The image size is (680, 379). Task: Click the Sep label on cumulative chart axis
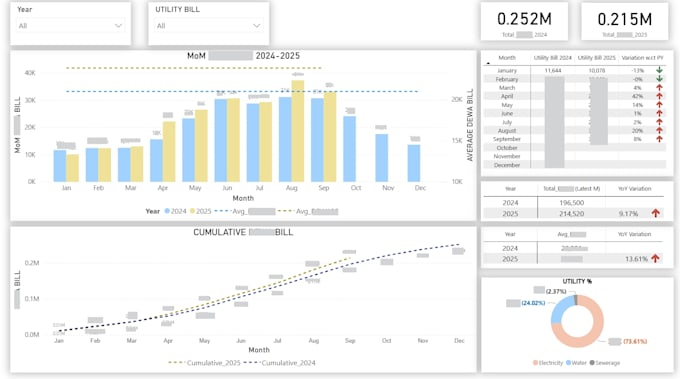(350, 340)
